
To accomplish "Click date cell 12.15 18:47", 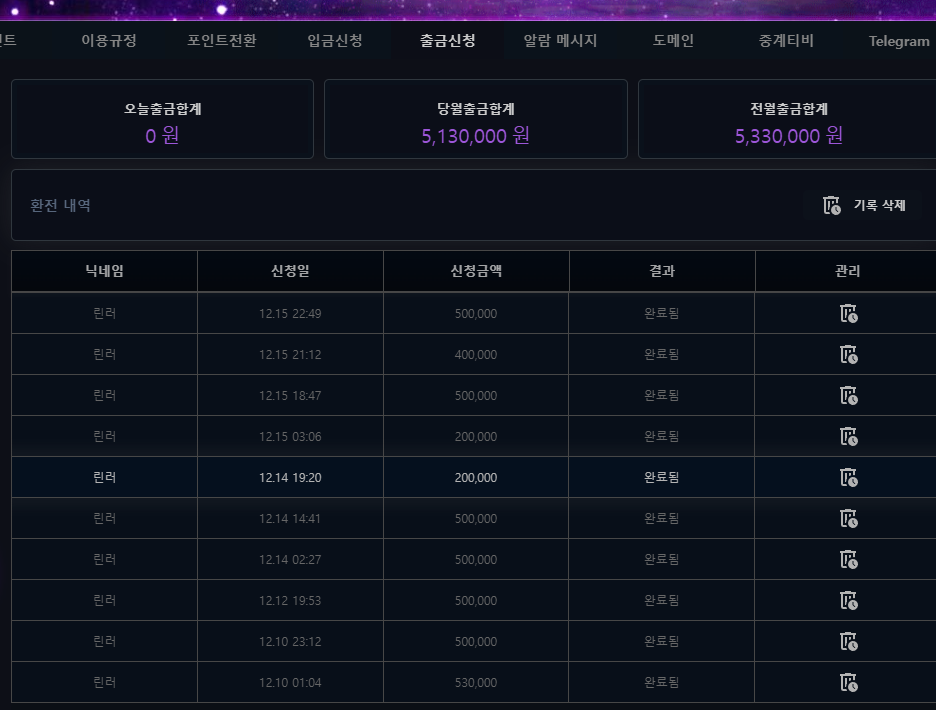I will click(x=290, y=395).
